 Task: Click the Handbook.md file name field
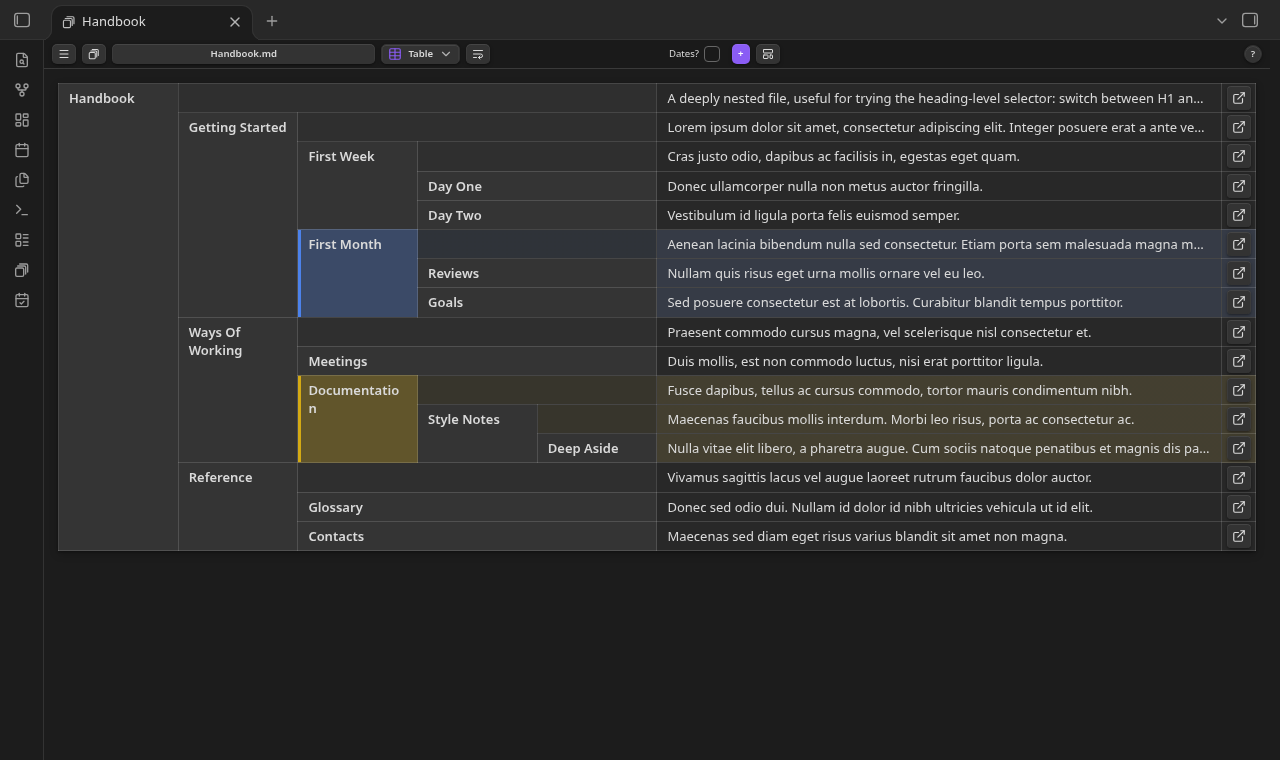pos(243,54)
